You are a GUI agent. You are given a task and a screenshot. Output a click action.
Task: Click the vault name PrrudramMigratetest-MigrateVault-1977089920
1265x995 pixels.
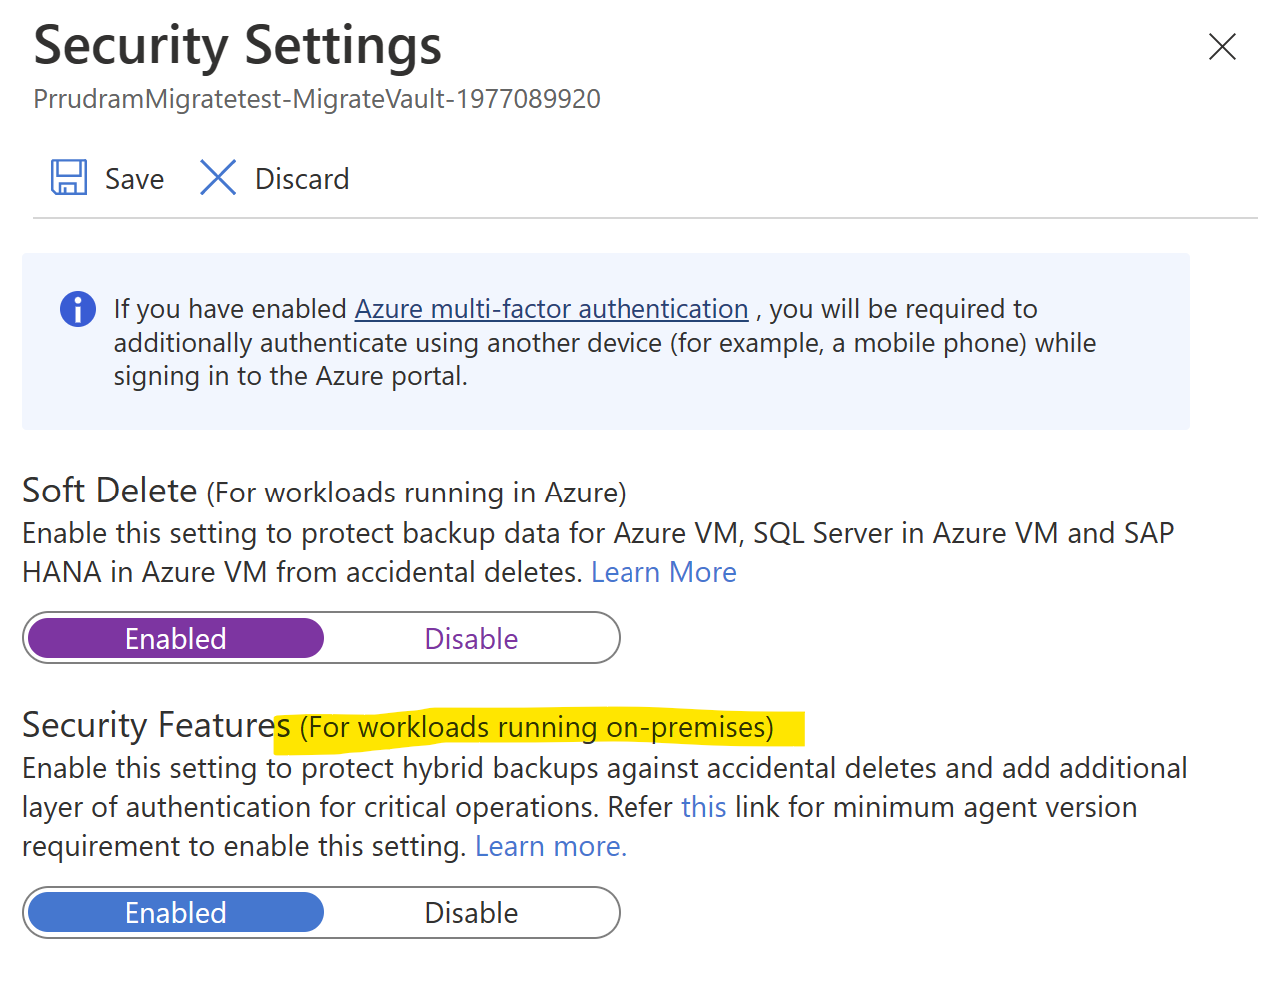coord(316,98)
